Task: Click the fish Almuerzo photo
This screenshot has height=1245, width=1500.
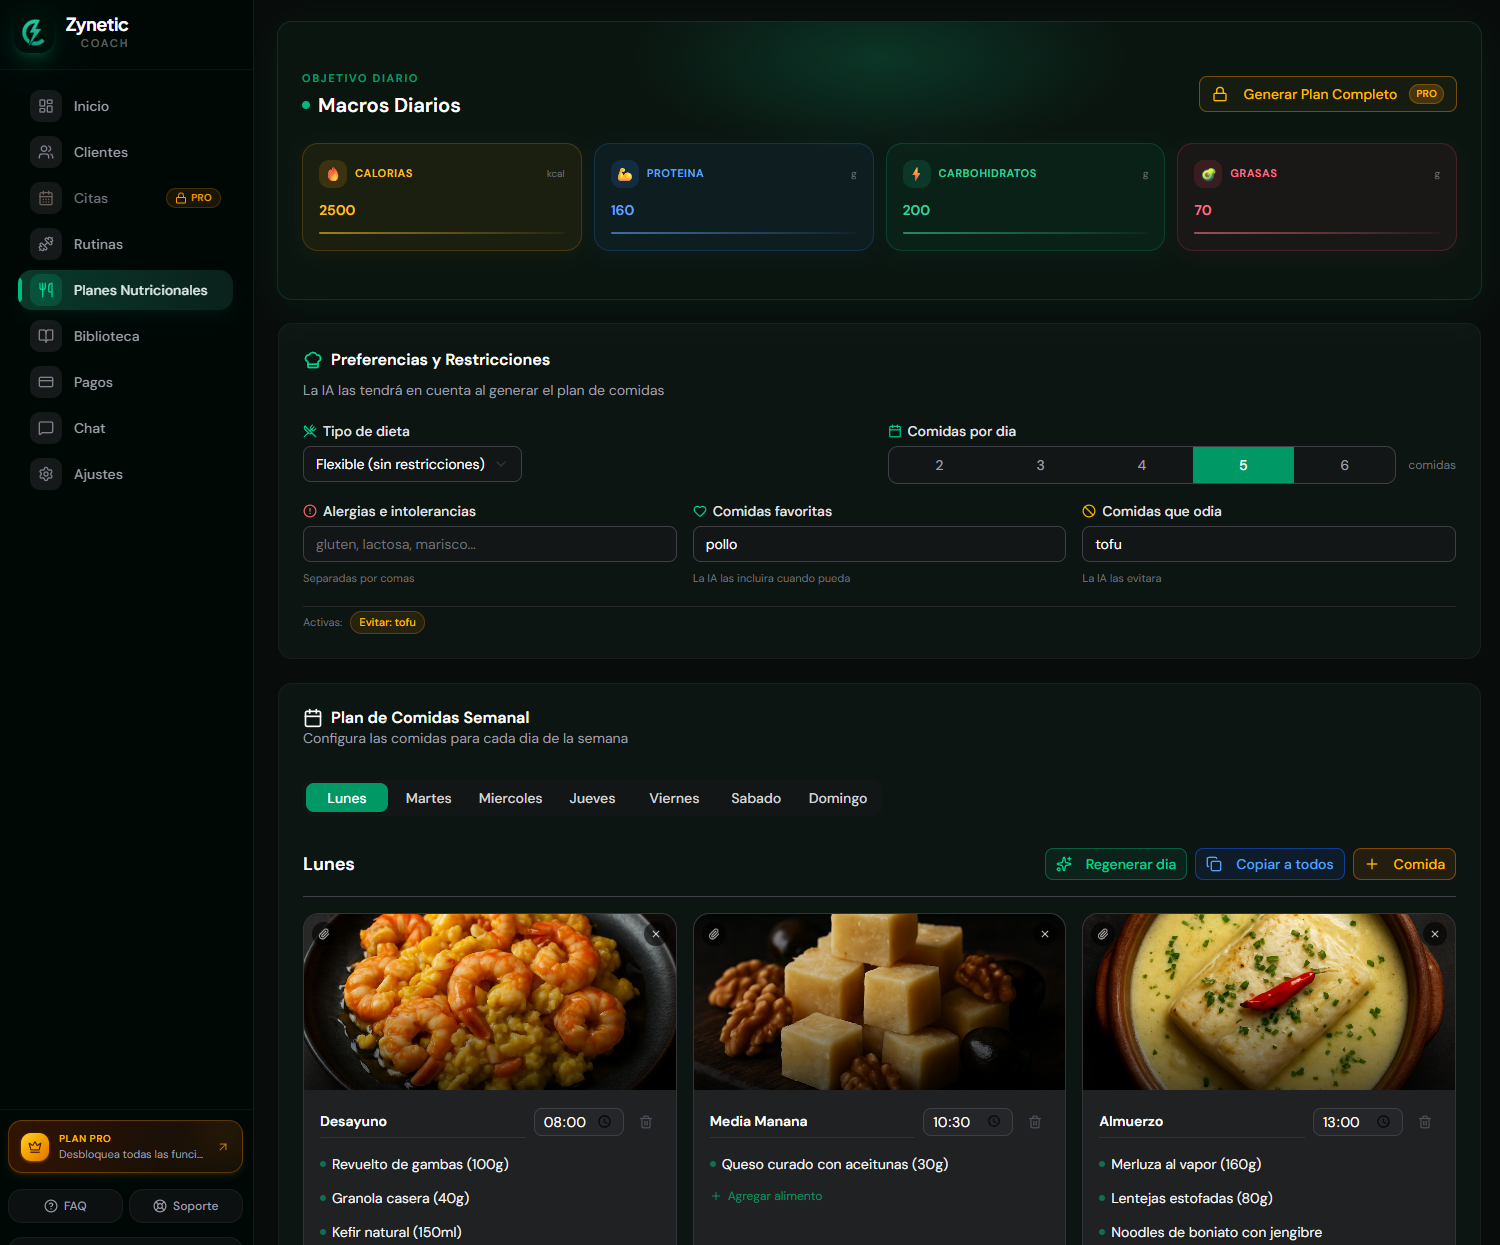Action: coord(1269,1002)
